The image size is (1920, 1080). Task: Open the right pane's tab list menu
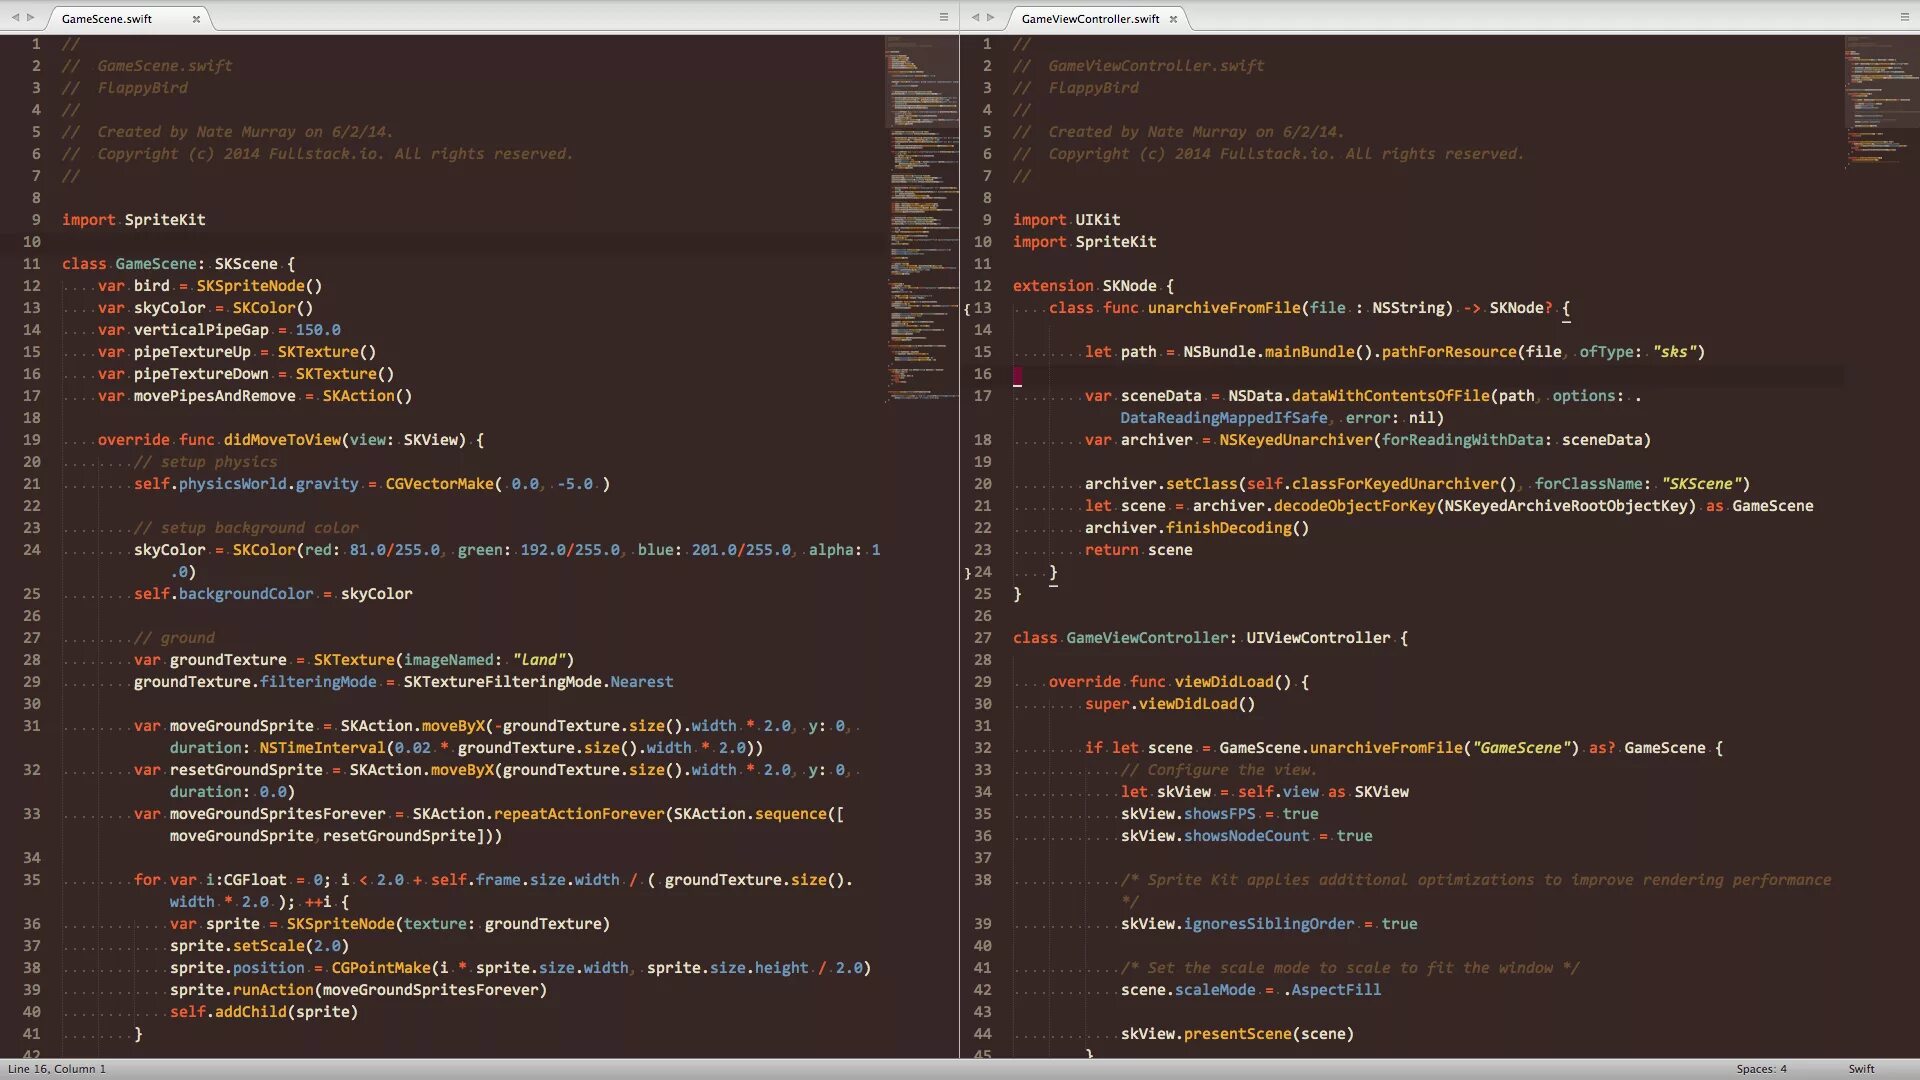click(x=1904, y=17)
